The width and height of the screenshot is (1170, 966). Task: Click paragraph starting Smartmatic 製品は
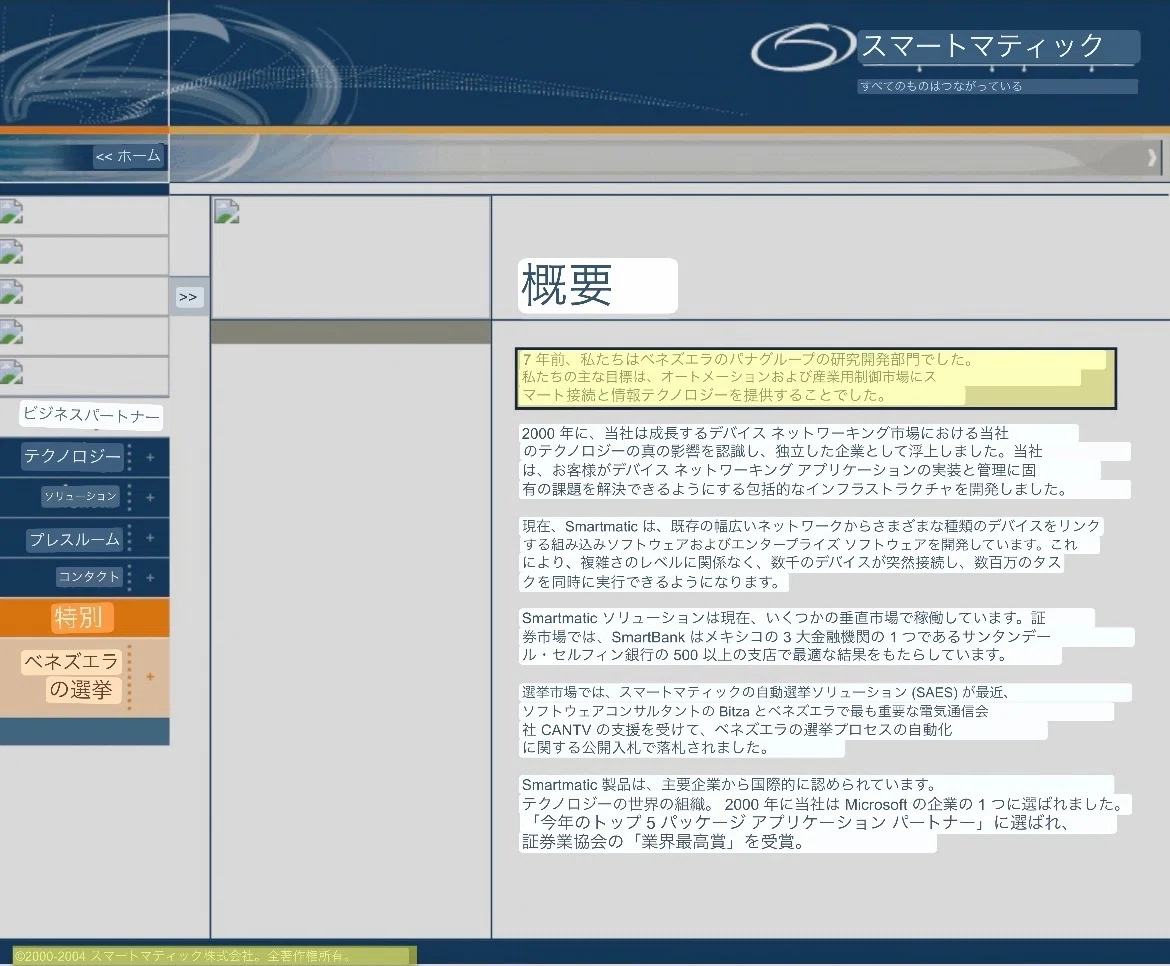(827, 814)
